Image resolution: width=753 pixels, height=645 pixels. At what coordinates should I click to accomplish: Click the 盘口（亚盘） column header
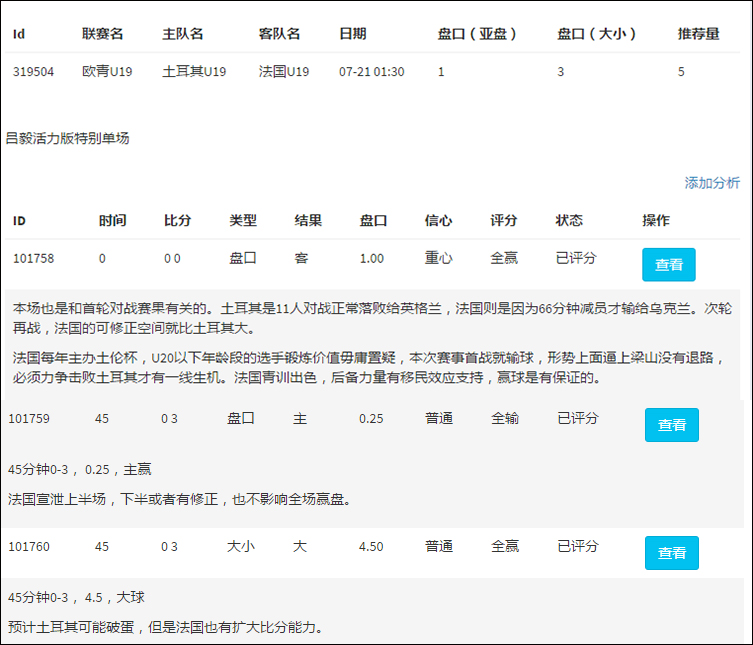tap(477, 34)
